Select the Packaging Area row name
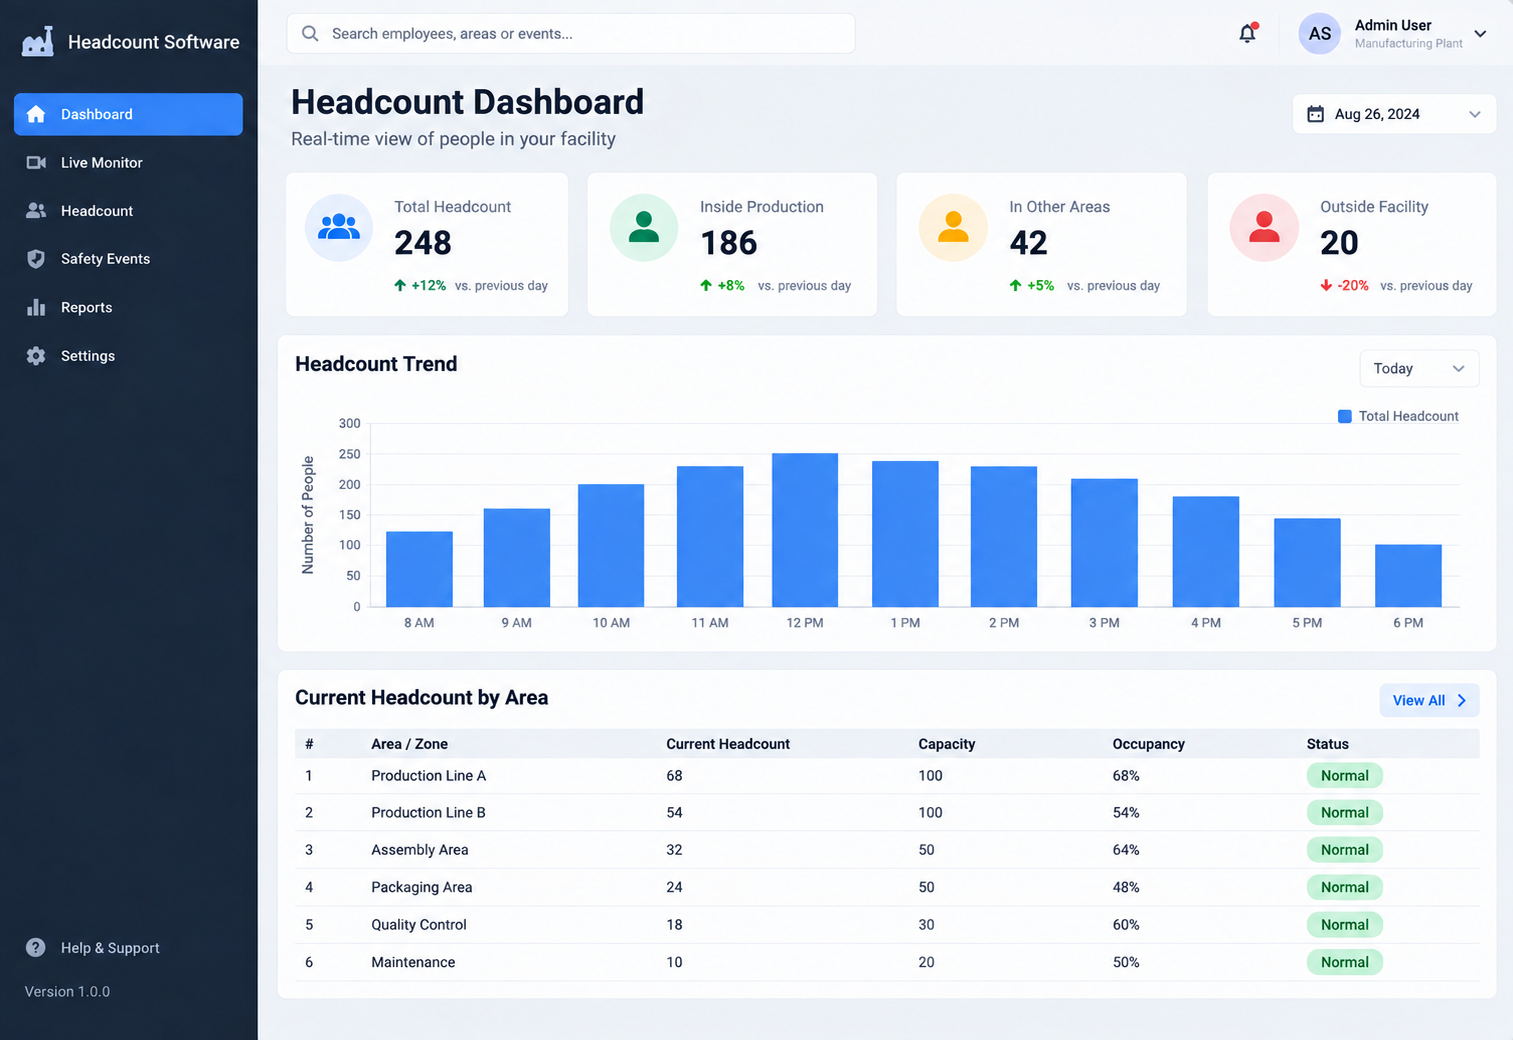The image size is (1513, 1040). coord(421,887)
